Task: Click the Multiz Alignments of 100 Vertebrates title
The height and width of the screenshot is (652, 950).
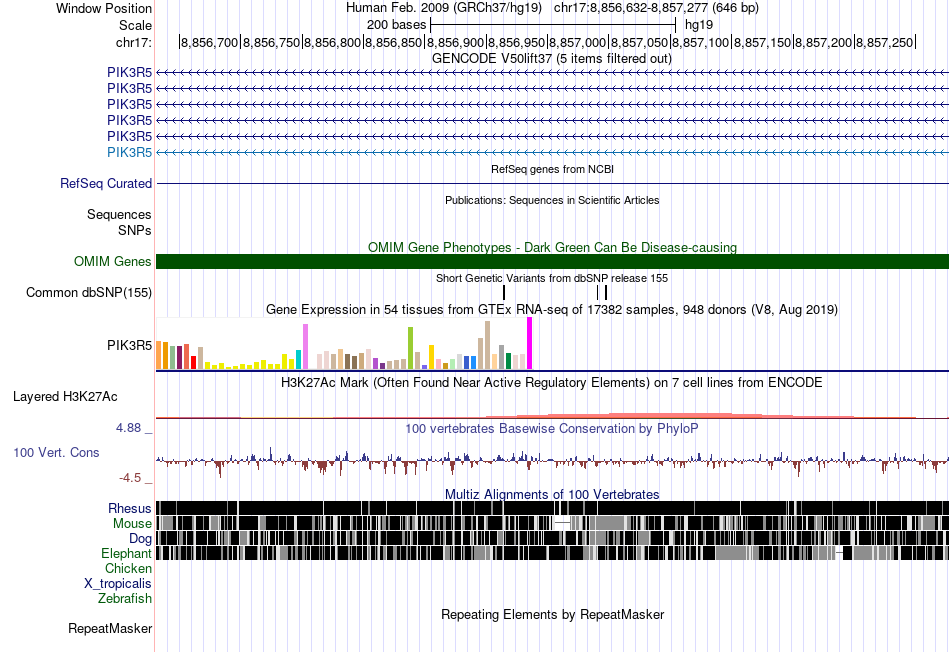Action: click(x=552, y=494)
